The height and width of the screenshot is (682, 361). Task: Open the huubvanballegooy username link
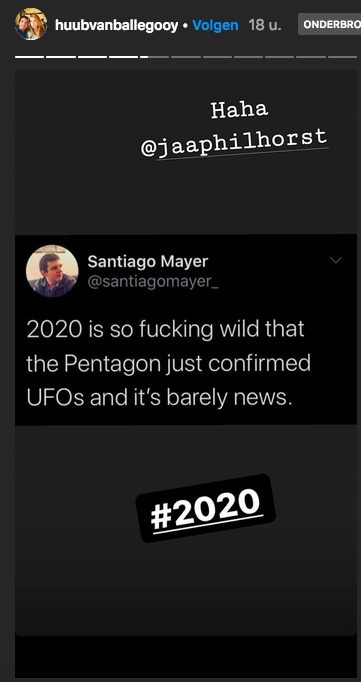117,25
